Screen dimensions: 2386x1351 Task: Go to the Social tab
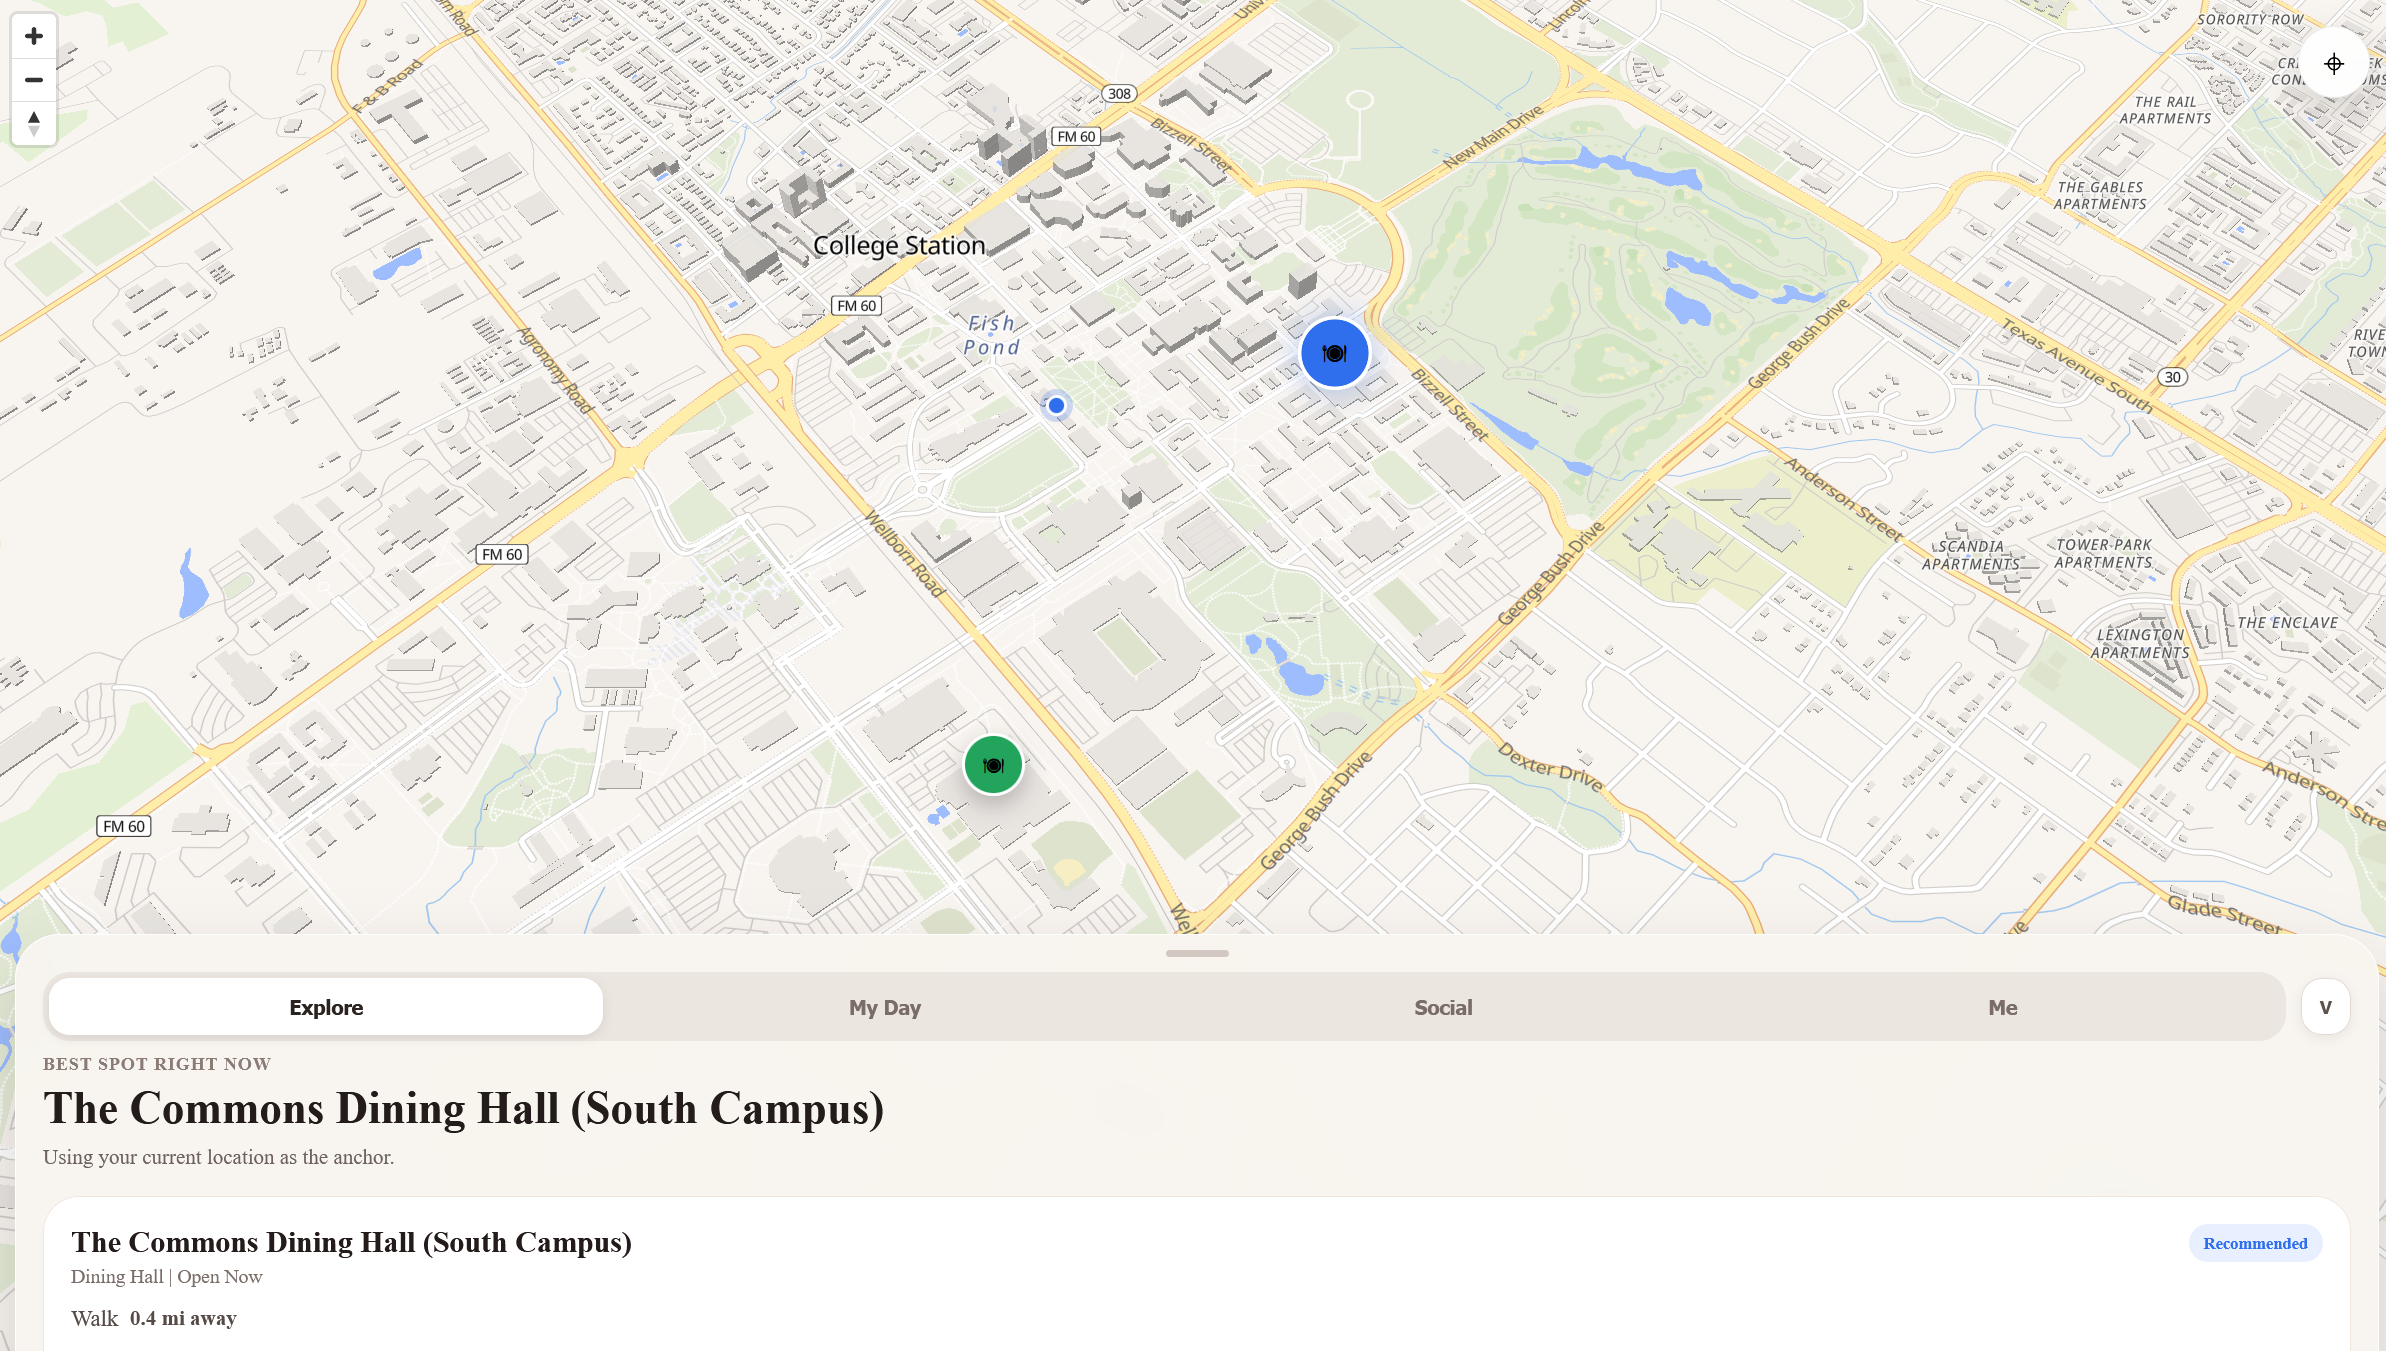coord(1443,1007)
